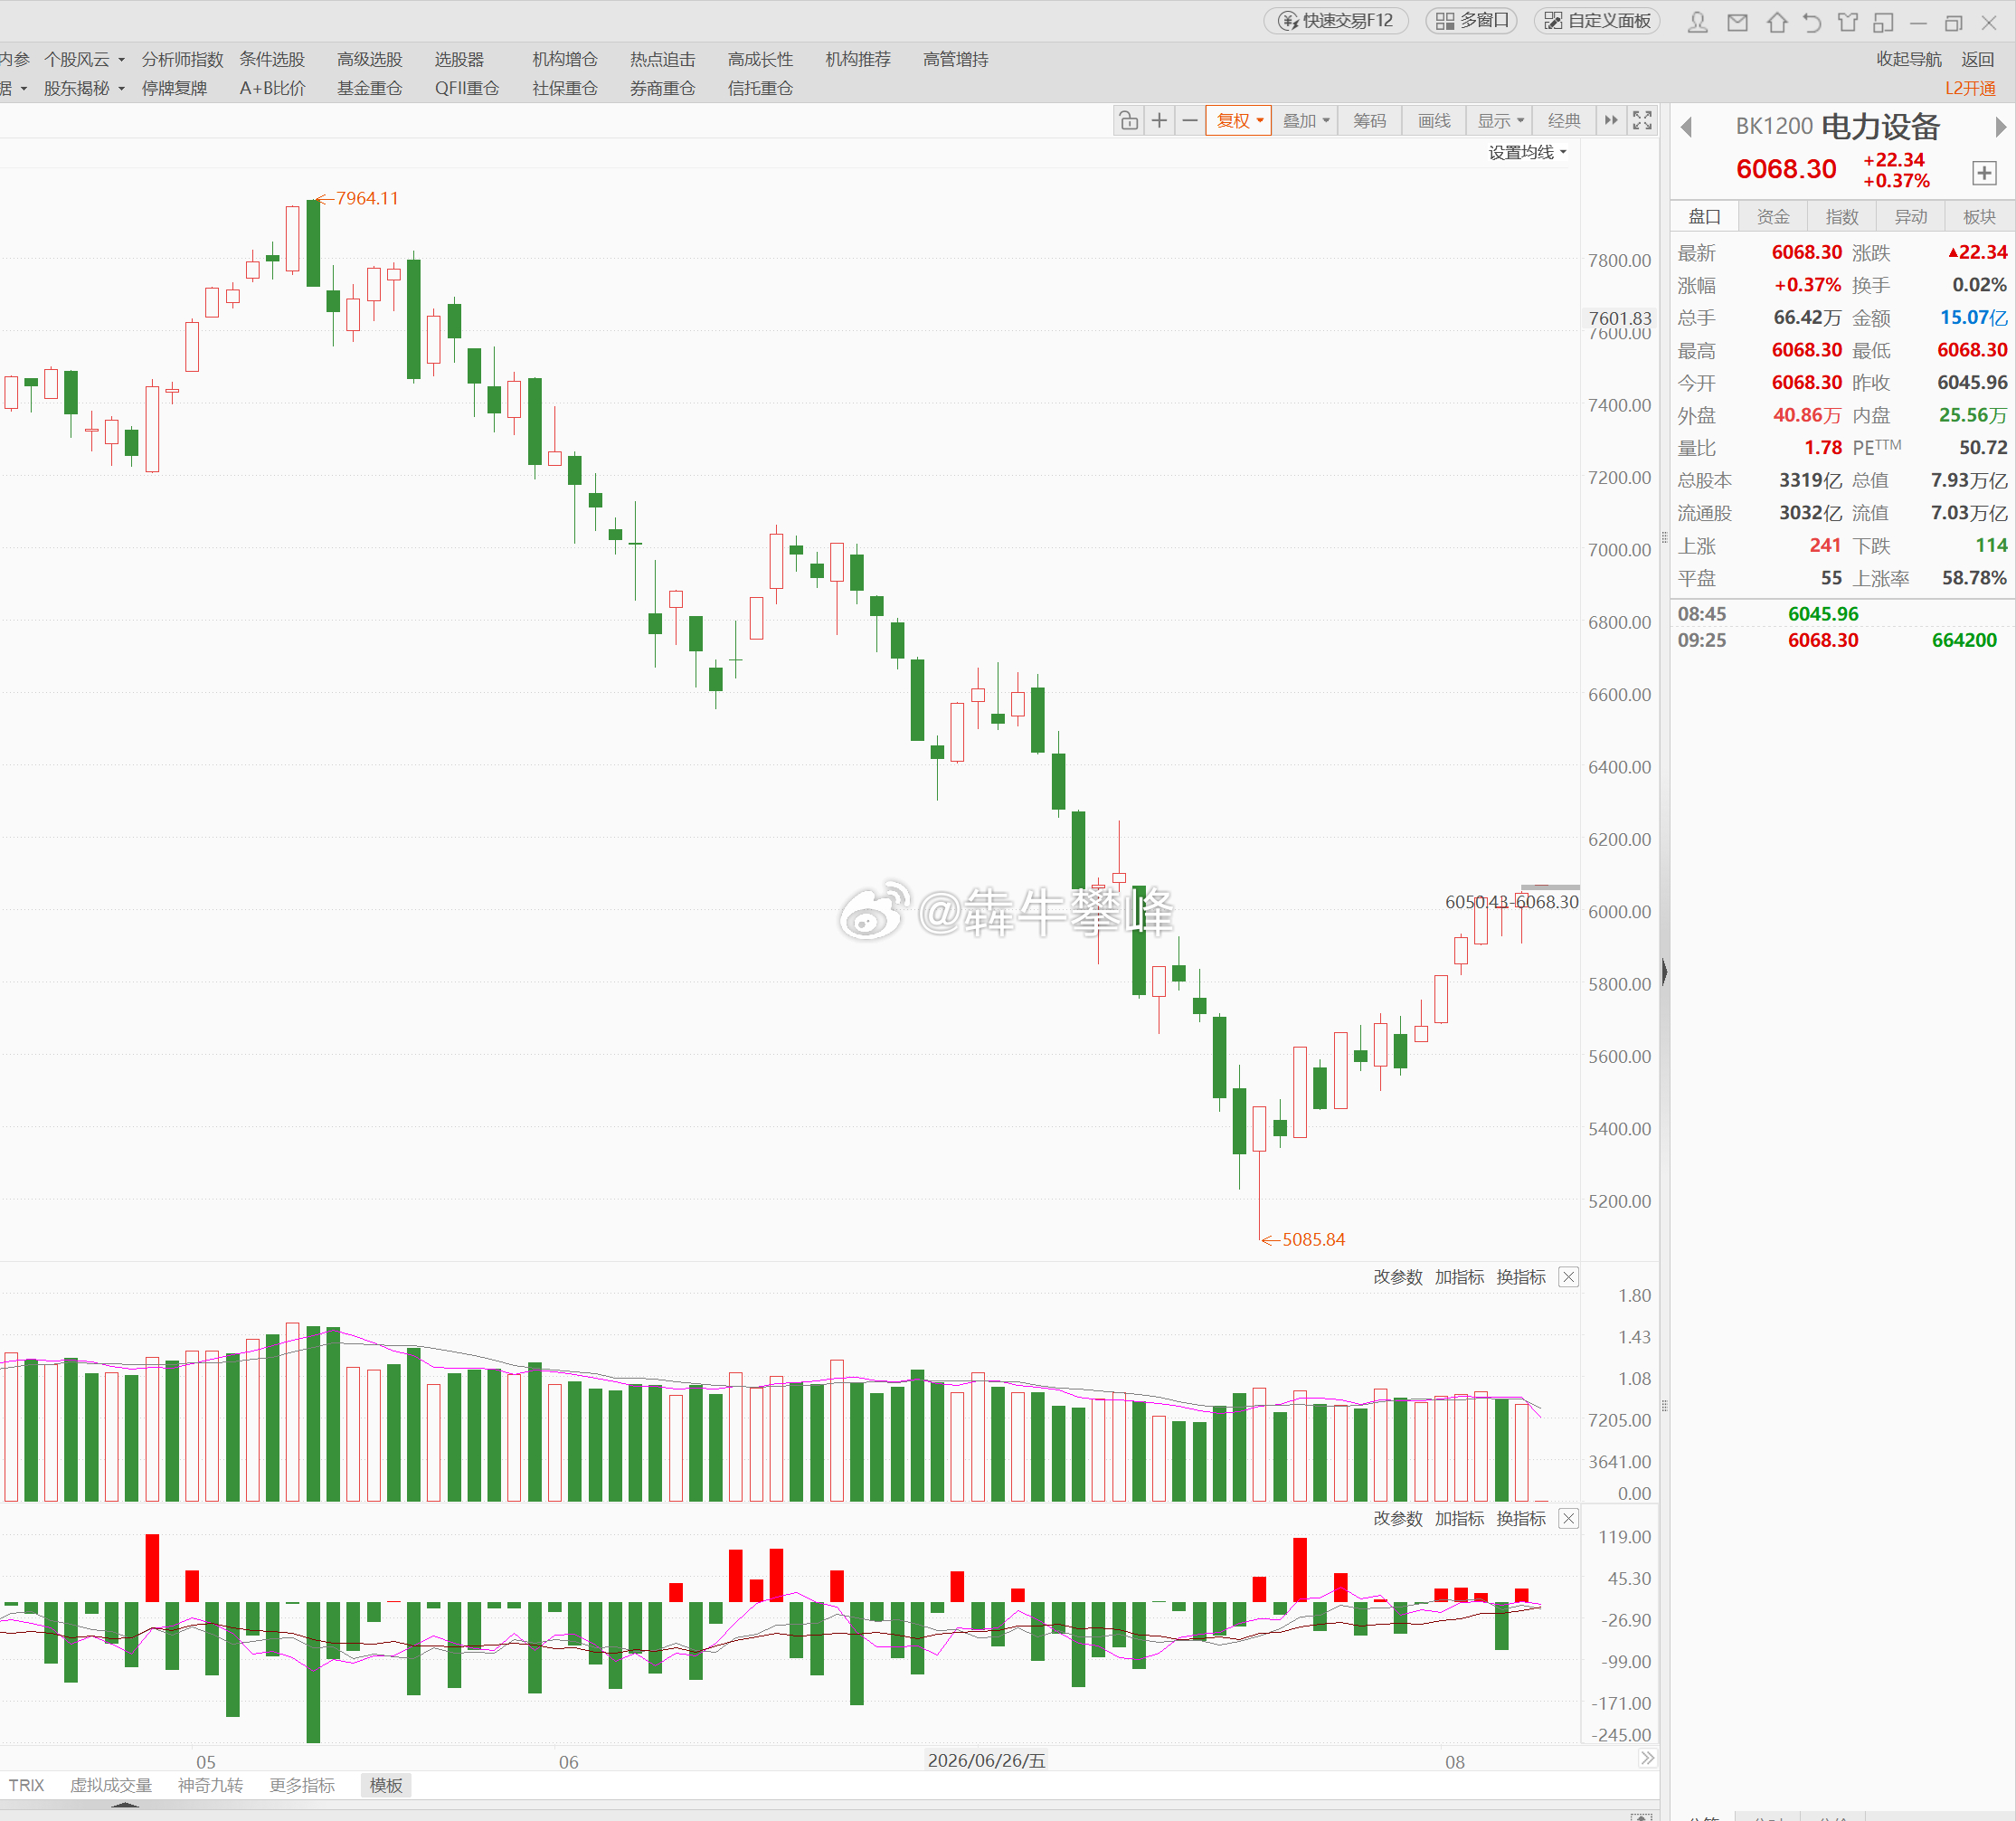Open the 显示 display dropdown
The width and height of the screenshot is (2016, 1821).
[1500, 121]
